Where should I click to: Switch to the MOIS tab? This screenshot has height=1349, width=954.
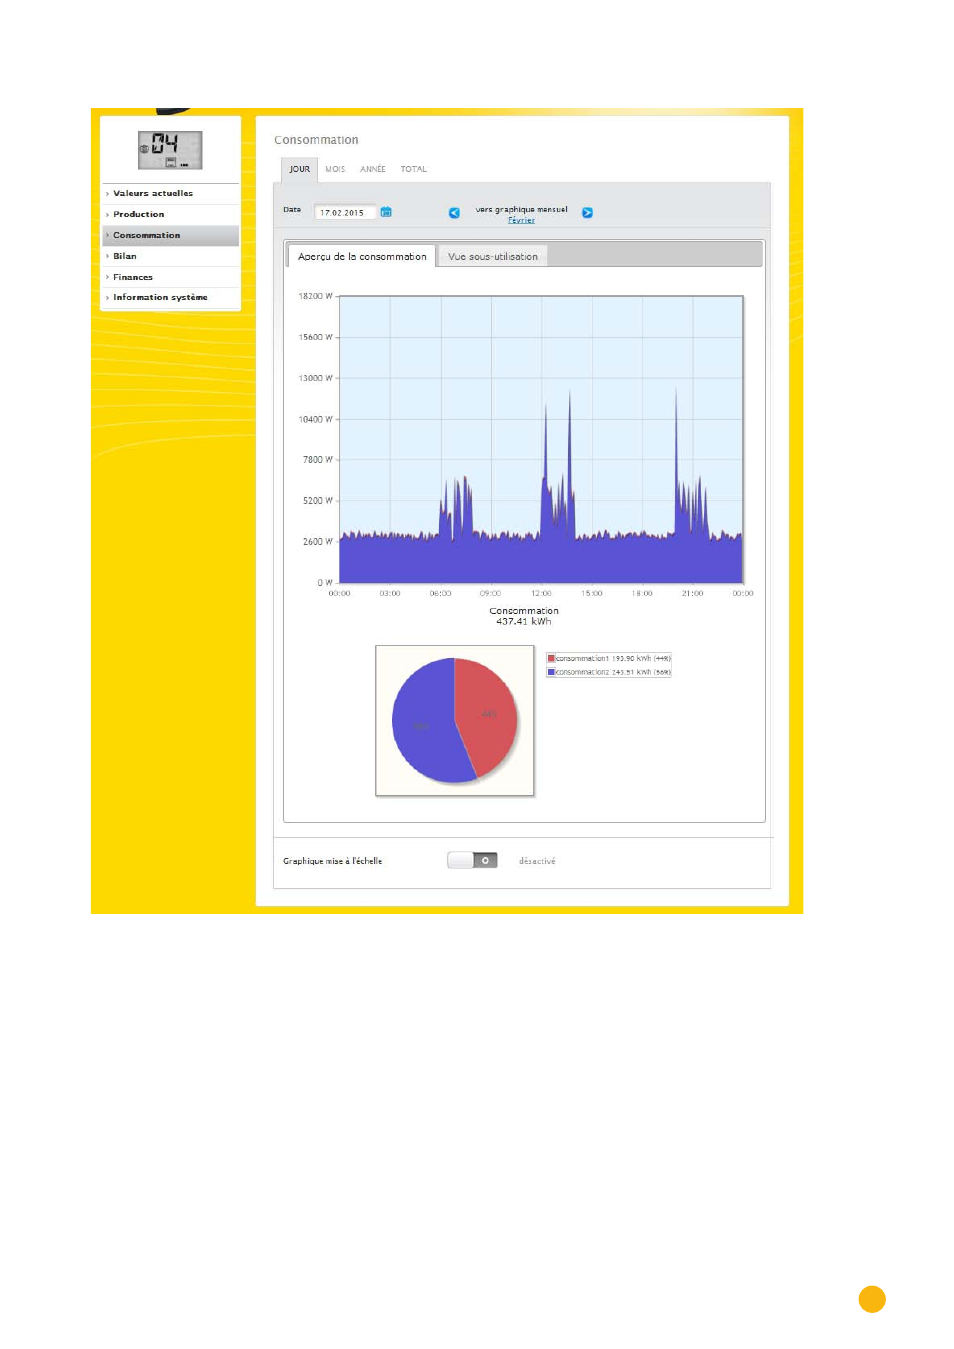[x=335, y=170]
